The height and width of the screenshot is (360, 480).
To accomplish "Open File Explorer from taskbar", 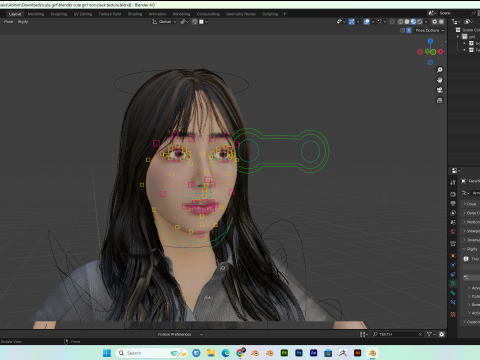I will (x=211, y=353).
